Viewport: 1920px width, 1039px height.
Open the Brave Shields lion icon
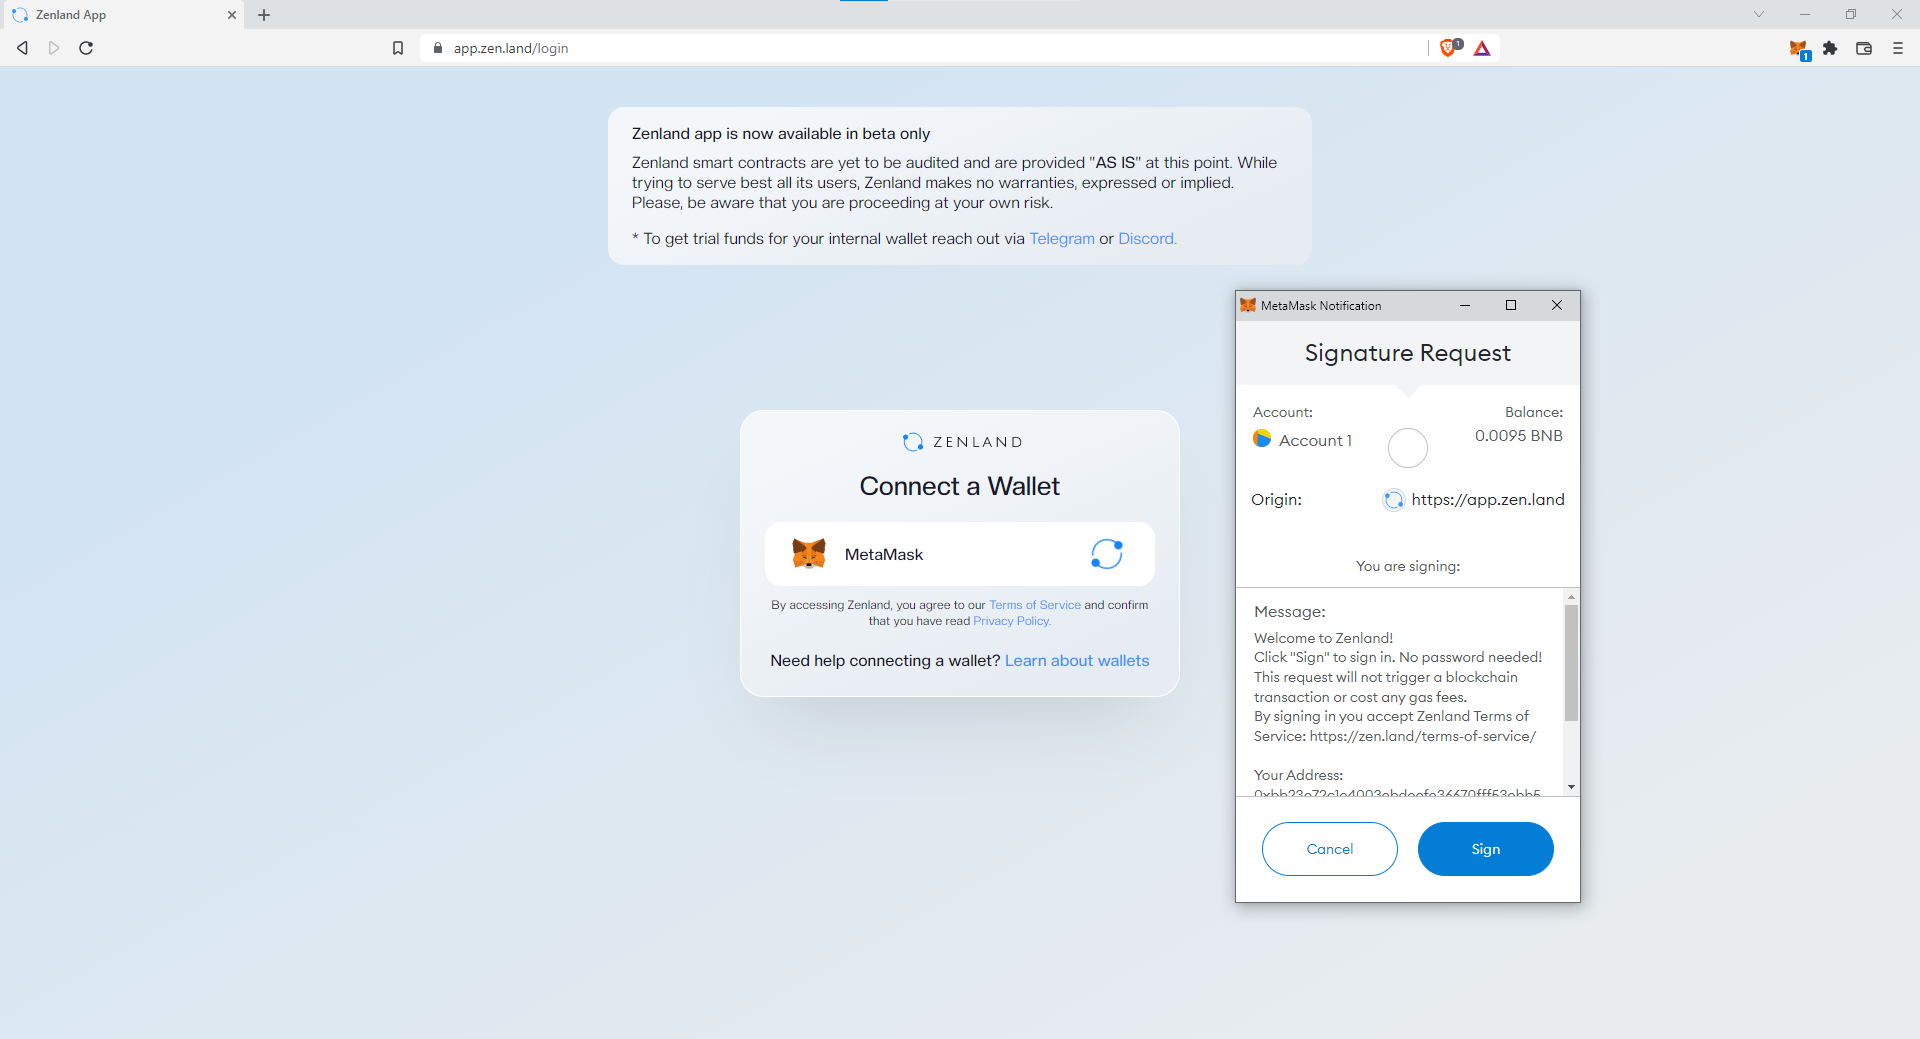[x=1449, y=47]
